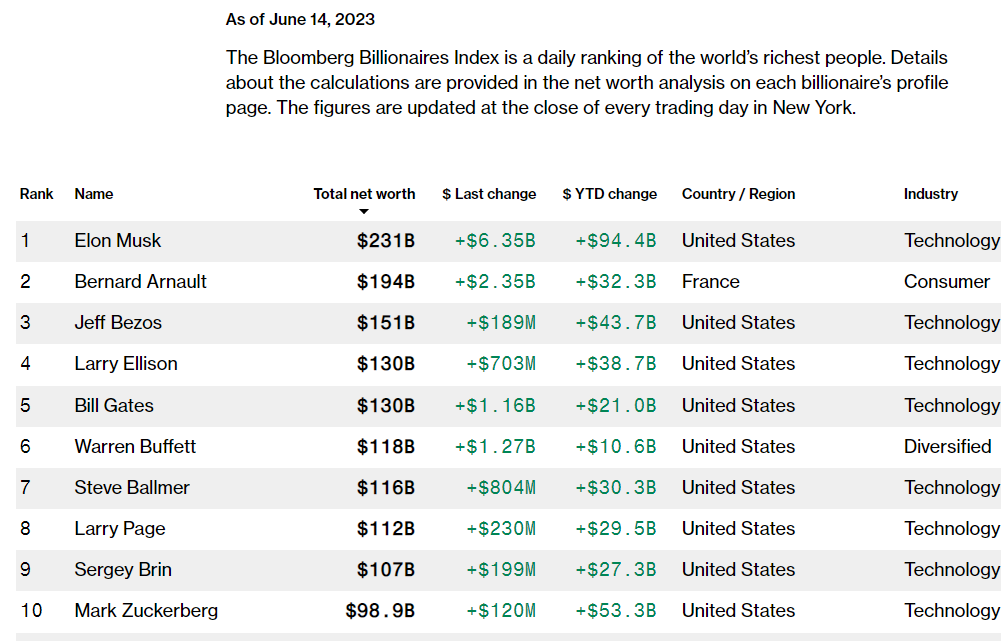
Task: Click the sort arrow under Total net worth
Action: tap(364, 211)
